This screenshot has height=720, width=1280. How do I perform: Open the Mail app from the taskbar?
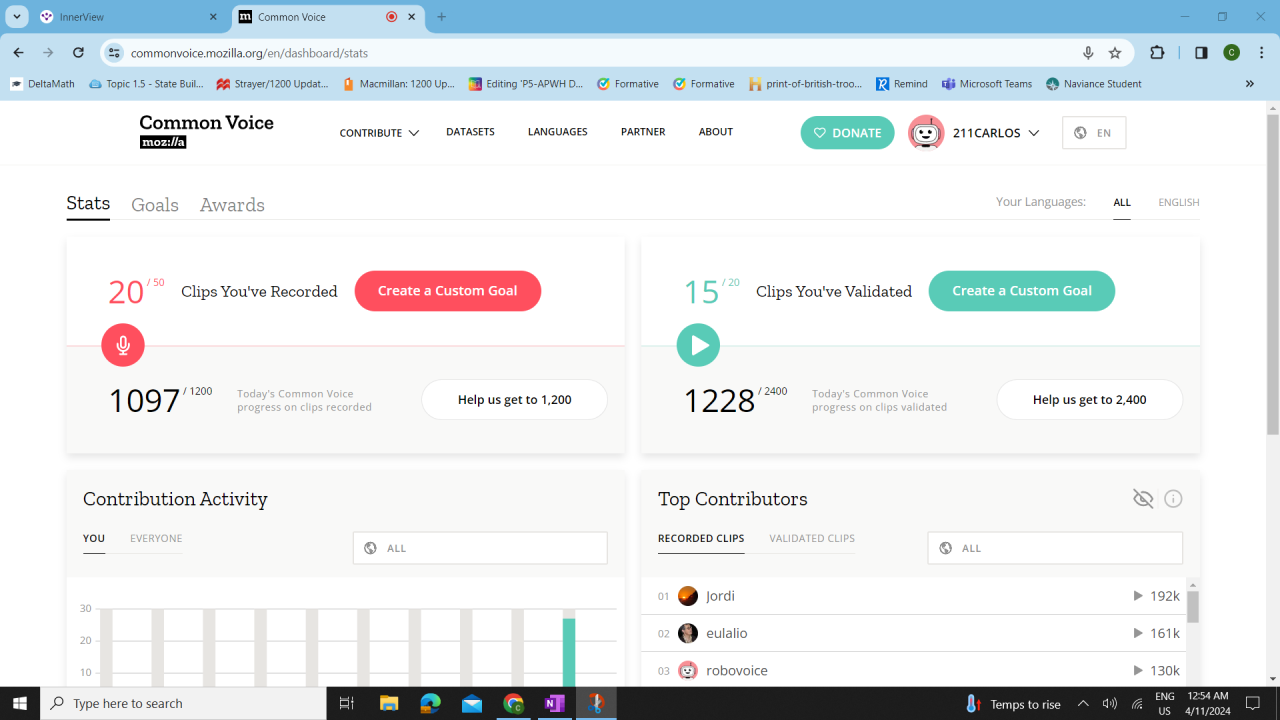472,704
